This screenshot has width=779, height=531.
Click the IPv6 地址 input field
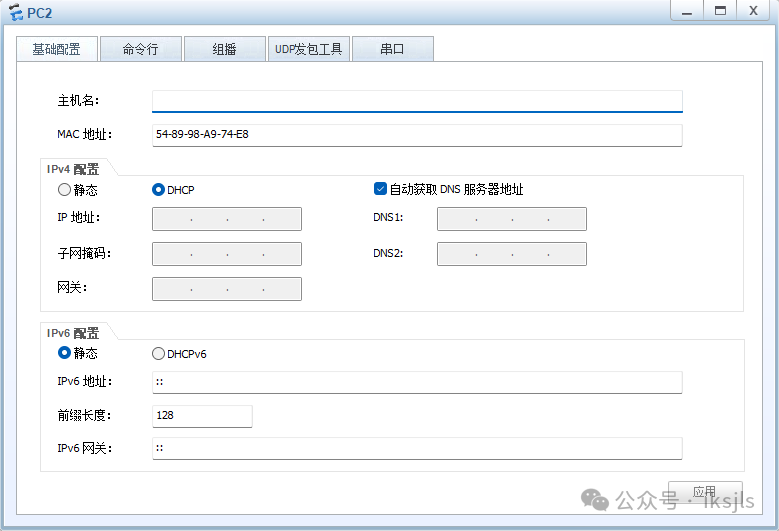[x=417, y=382]
